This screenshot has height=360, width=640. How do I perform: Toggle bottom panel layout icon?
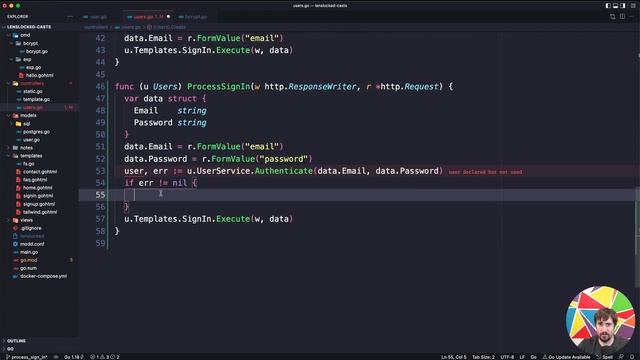[615, 6]
